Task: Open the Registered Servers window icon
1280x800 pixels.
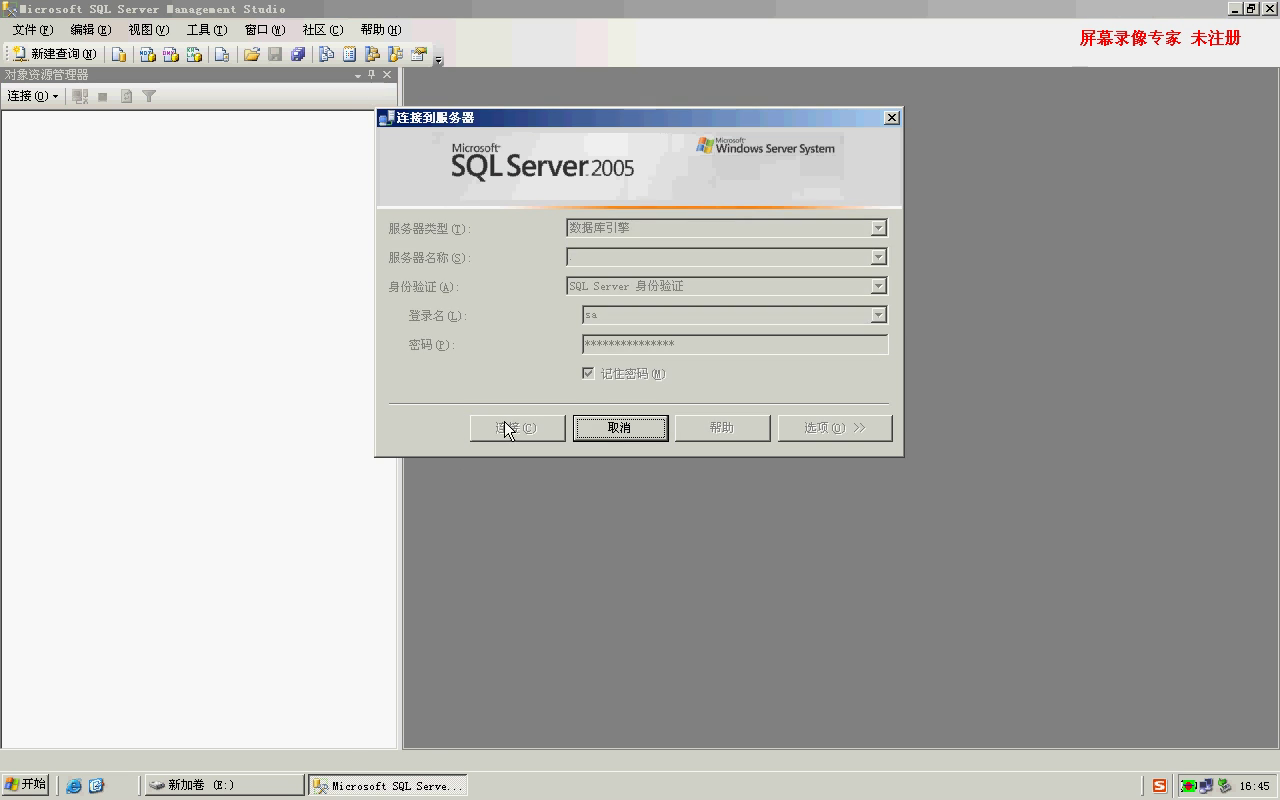Action: [x=326, y=54]
